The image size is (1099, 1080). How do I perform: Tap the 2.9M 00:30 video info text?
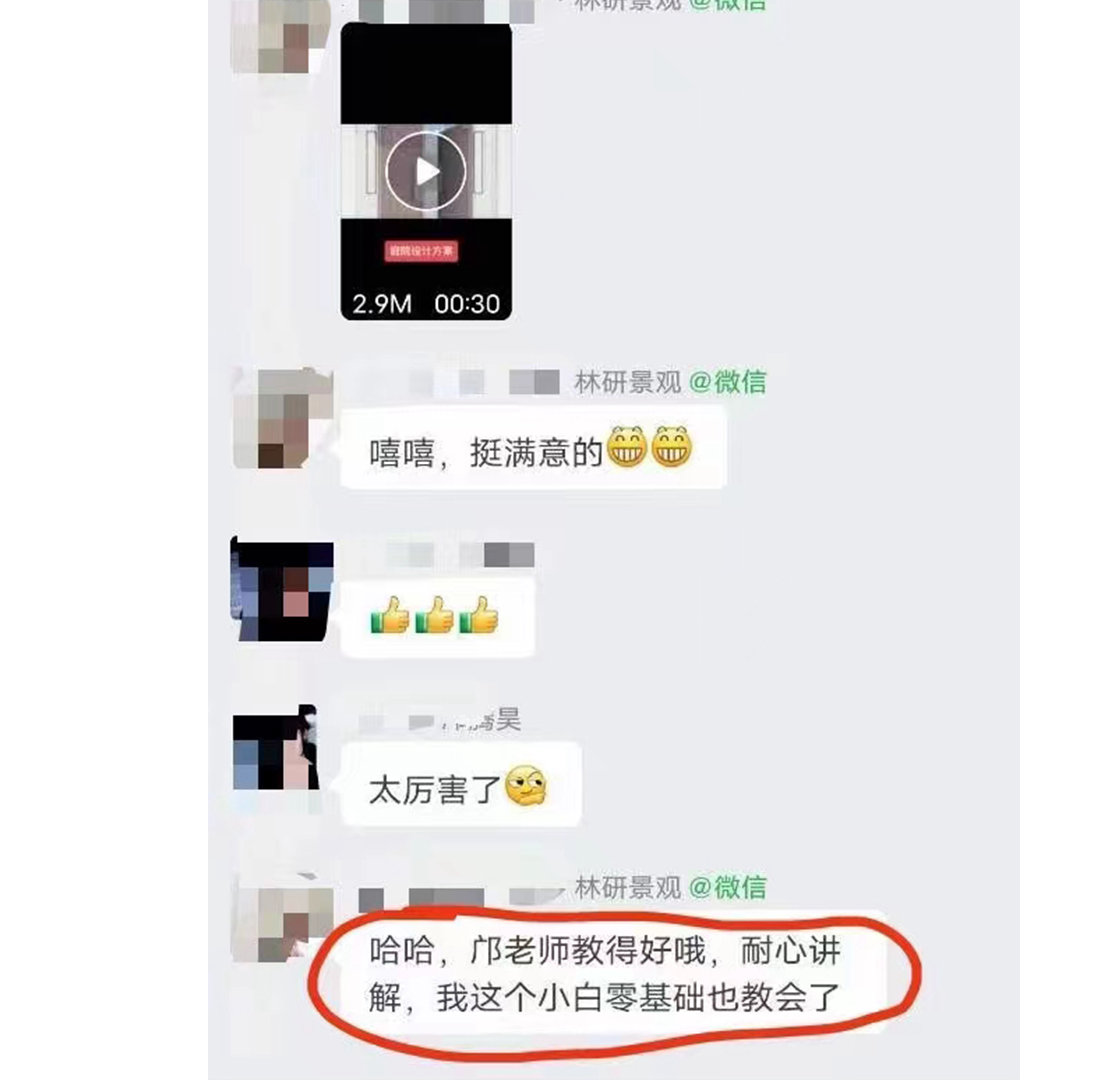[425, 304]
